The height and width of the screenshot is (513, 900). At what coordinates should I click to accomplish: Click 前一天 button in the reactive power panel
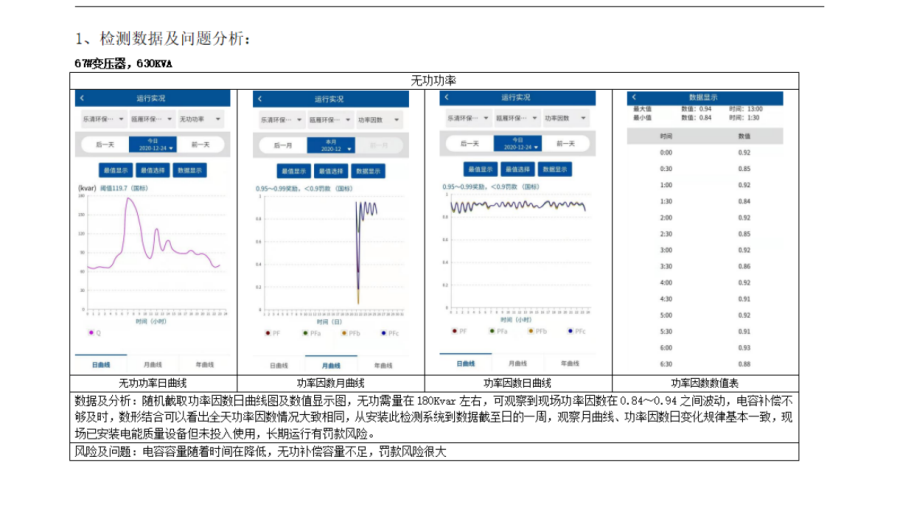click(x=202, y=145)
